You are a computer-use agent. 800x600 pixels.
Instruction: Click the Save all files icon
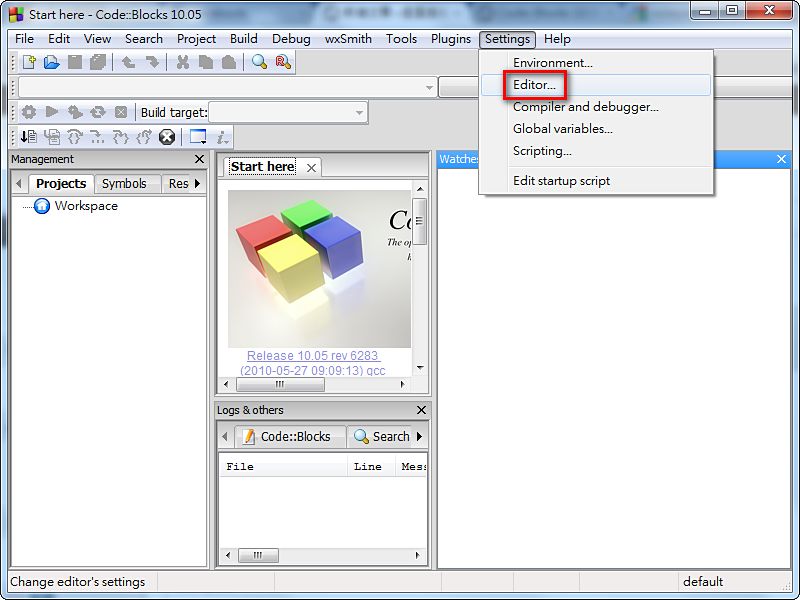(x=97, y=62)
